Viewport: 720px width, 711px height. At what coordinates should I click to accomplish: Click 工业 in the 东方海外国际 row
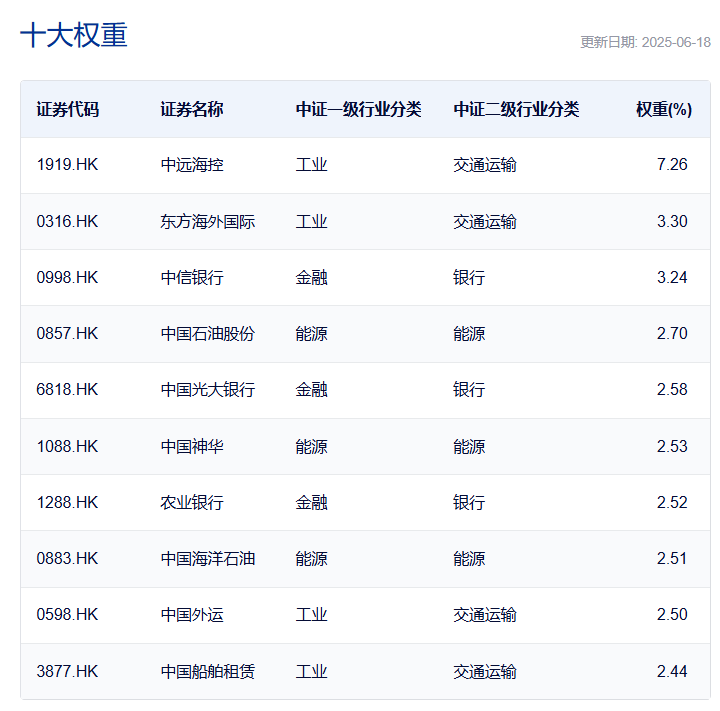click(x=311, y=222)
